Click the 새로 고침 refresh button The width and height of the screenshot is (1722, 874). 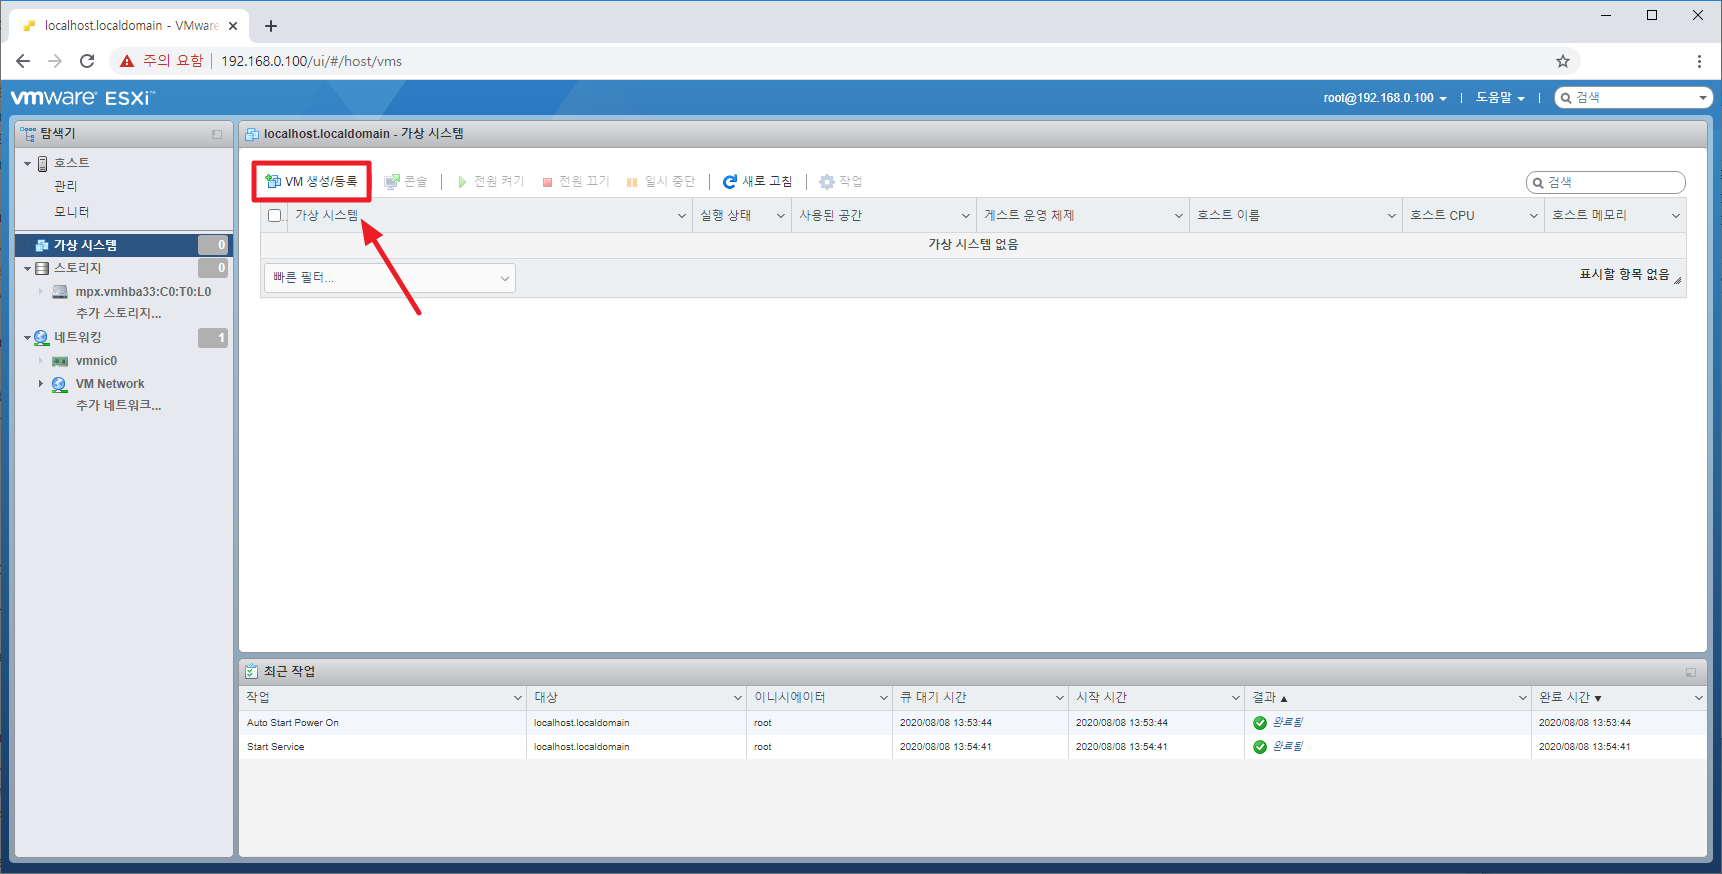pyautogui.click(x=757, y=181)
